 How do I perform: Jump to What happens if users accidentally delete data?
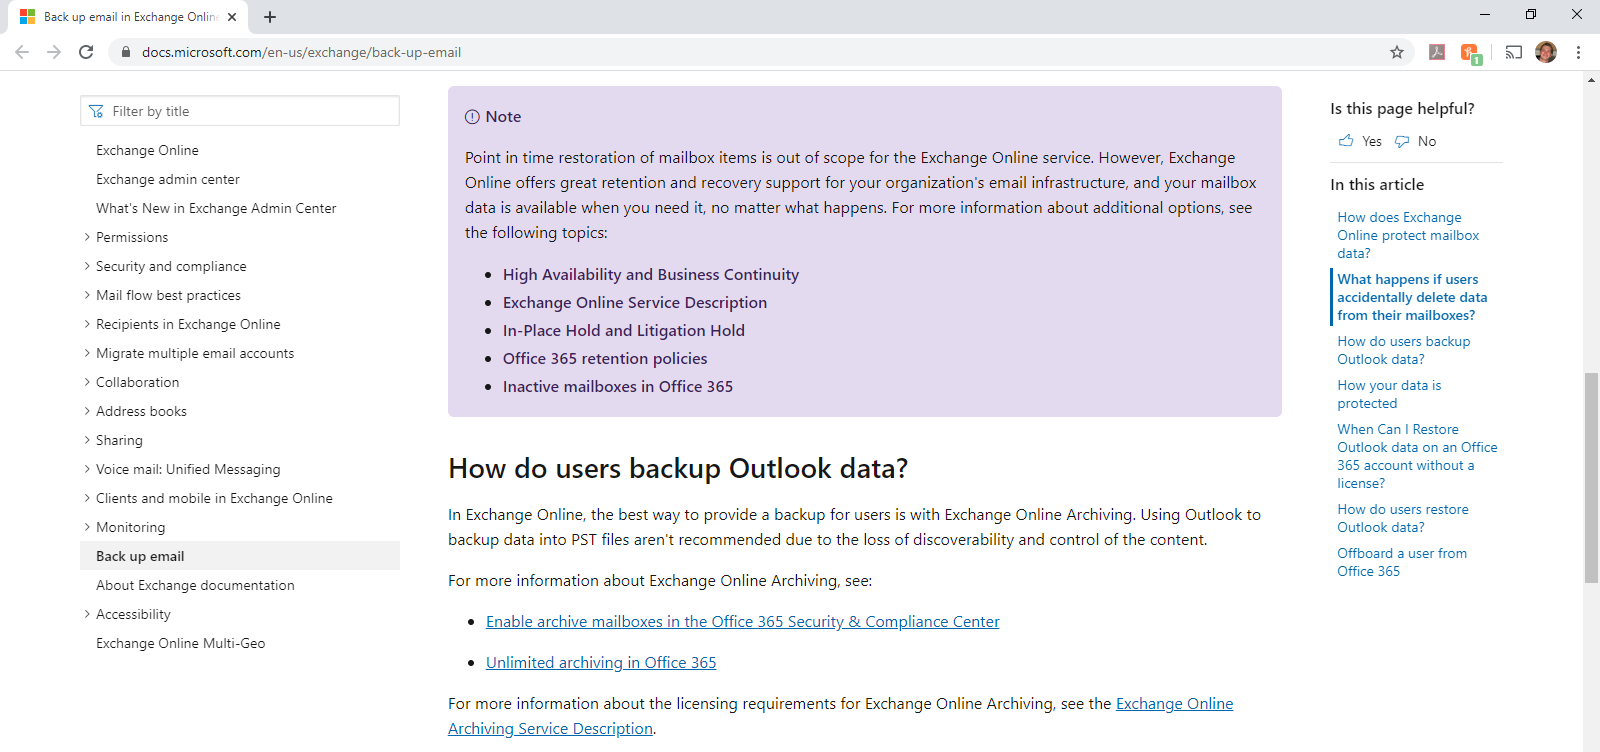point(1412,297)
